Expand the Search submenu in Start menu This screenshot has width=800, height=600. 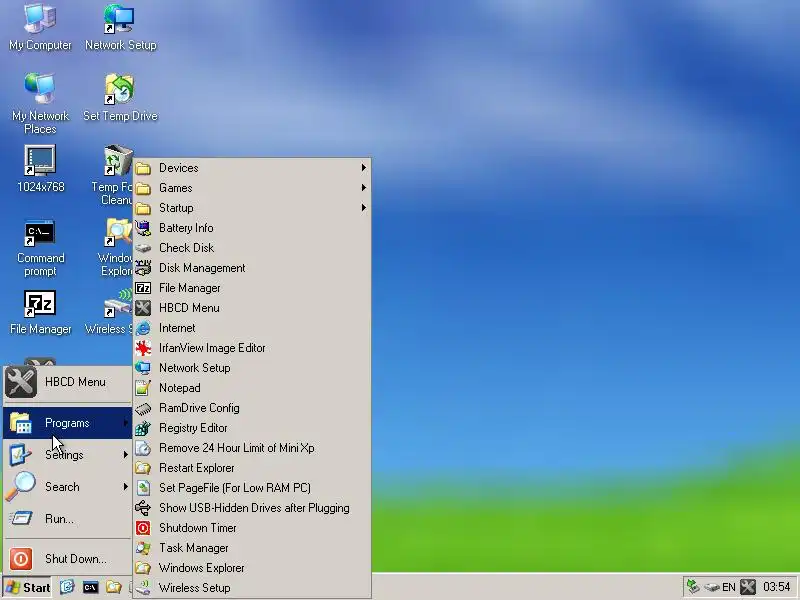click(x=67, y=487)
